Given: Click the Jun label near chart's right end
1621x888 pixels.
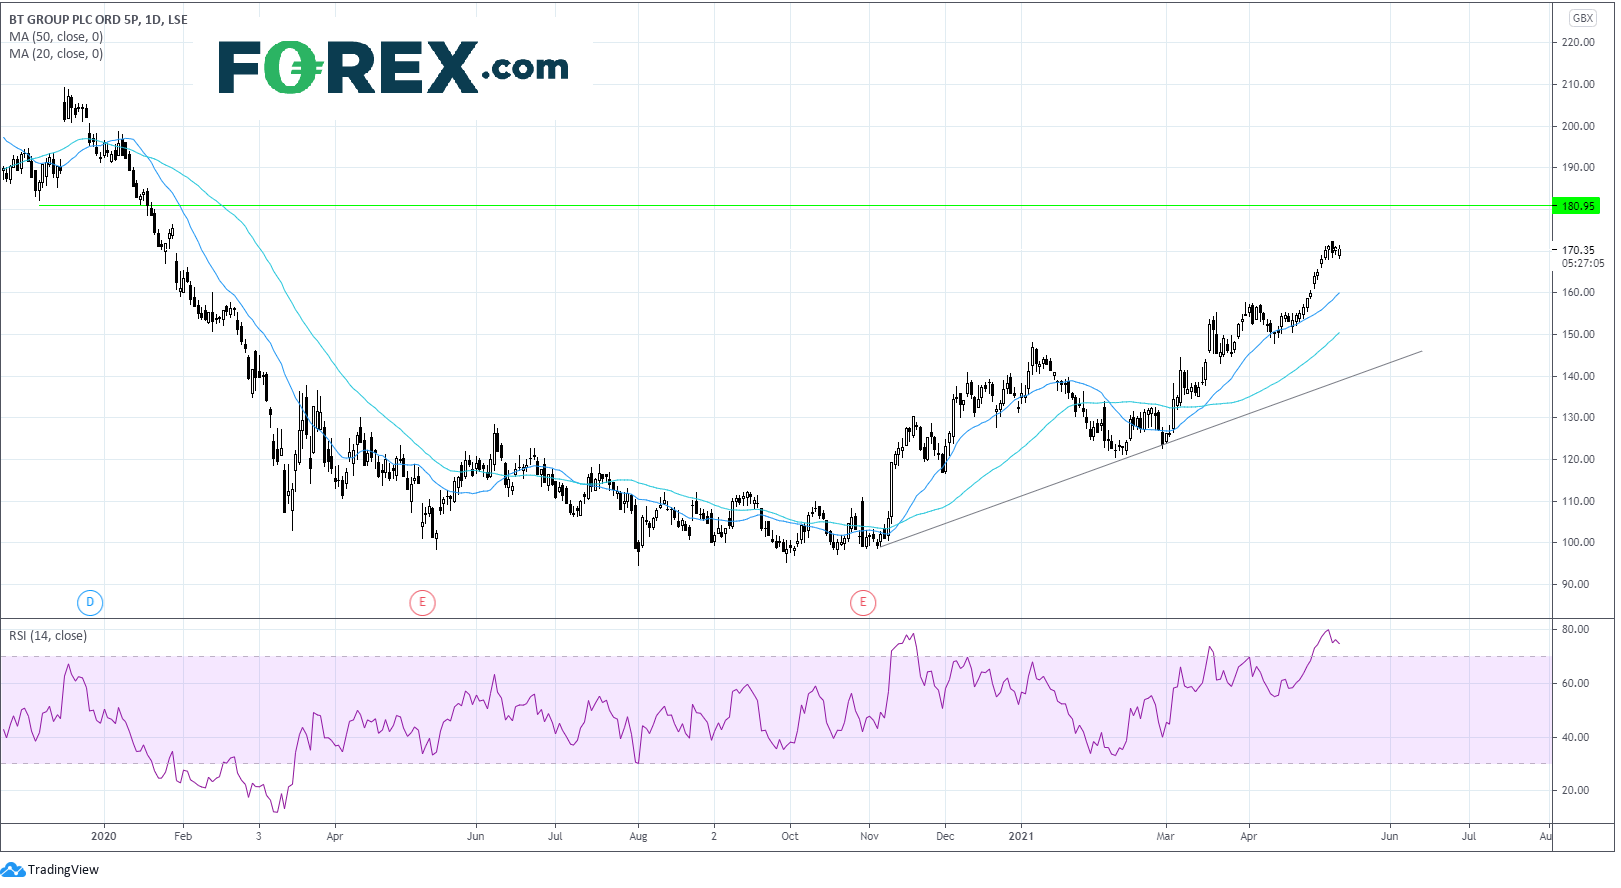Looking at the screenshot, I should pos(1389,836).
